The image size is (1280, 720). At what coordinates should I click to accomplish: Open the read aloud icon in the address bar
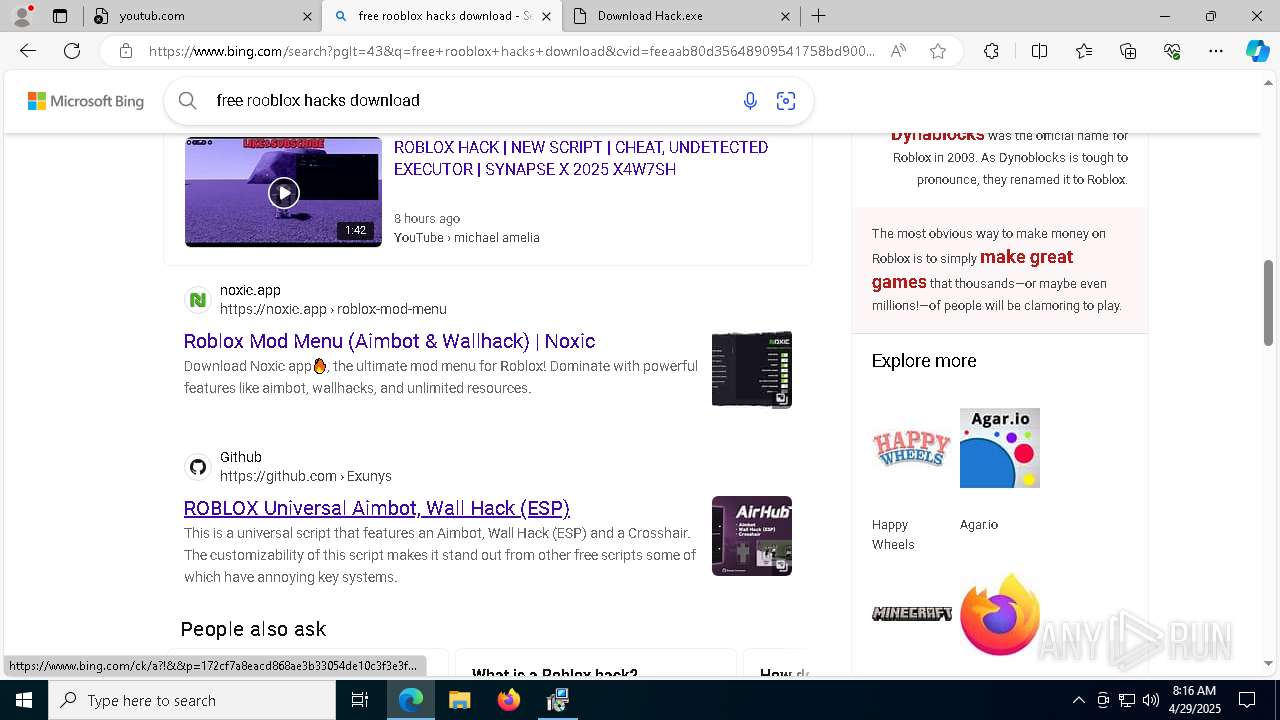pos(898,51)
